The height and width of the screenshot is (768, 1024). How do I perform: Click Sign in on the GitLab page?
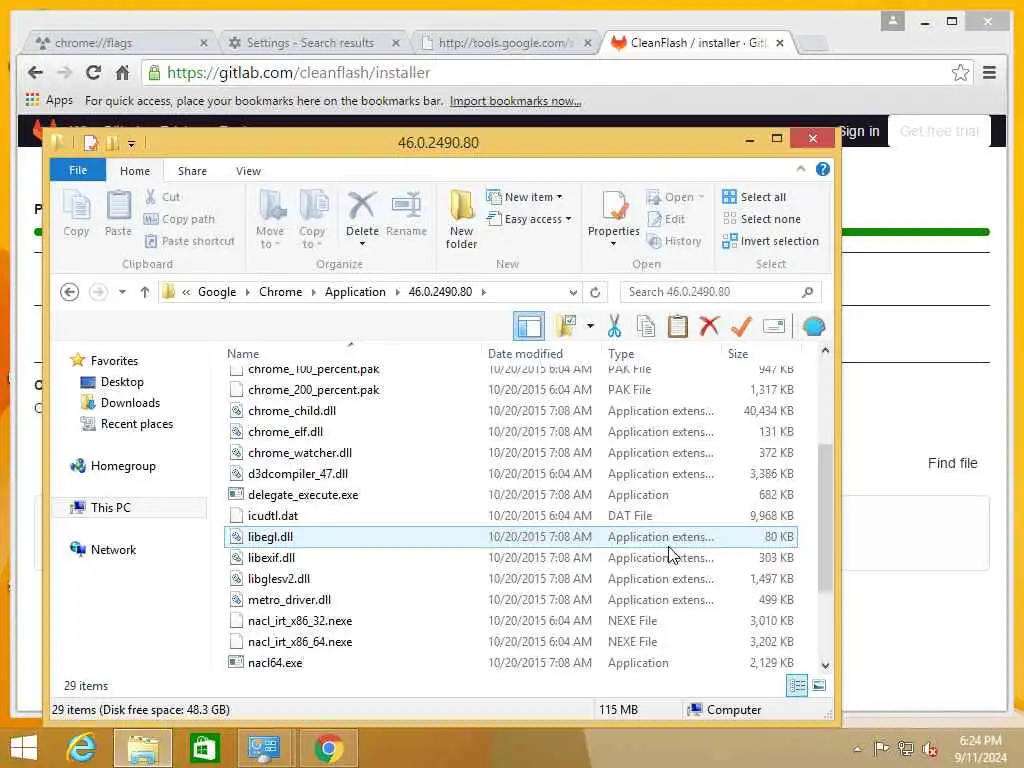tap(859, 131)
